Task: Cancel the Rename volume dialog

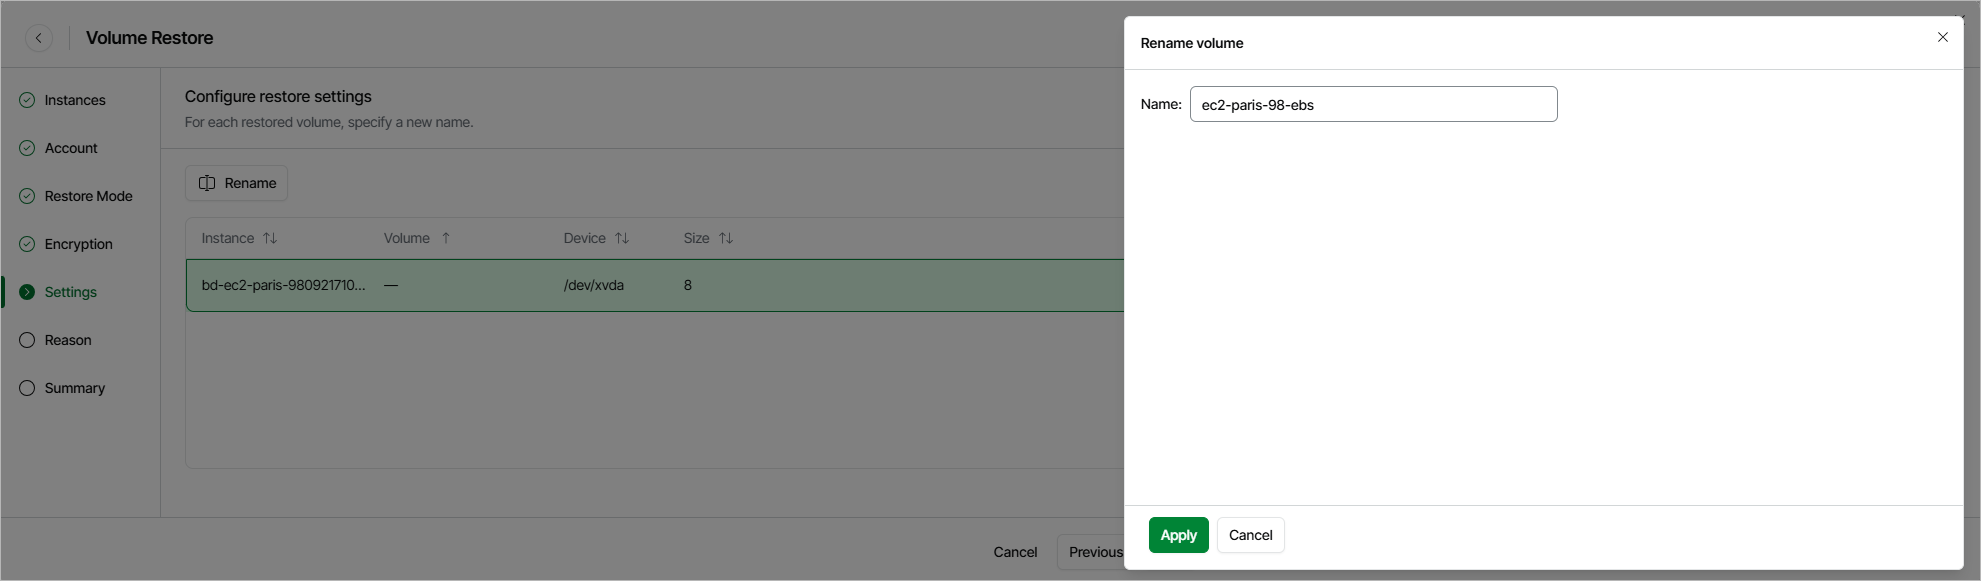Action: tap(1250, 535)
